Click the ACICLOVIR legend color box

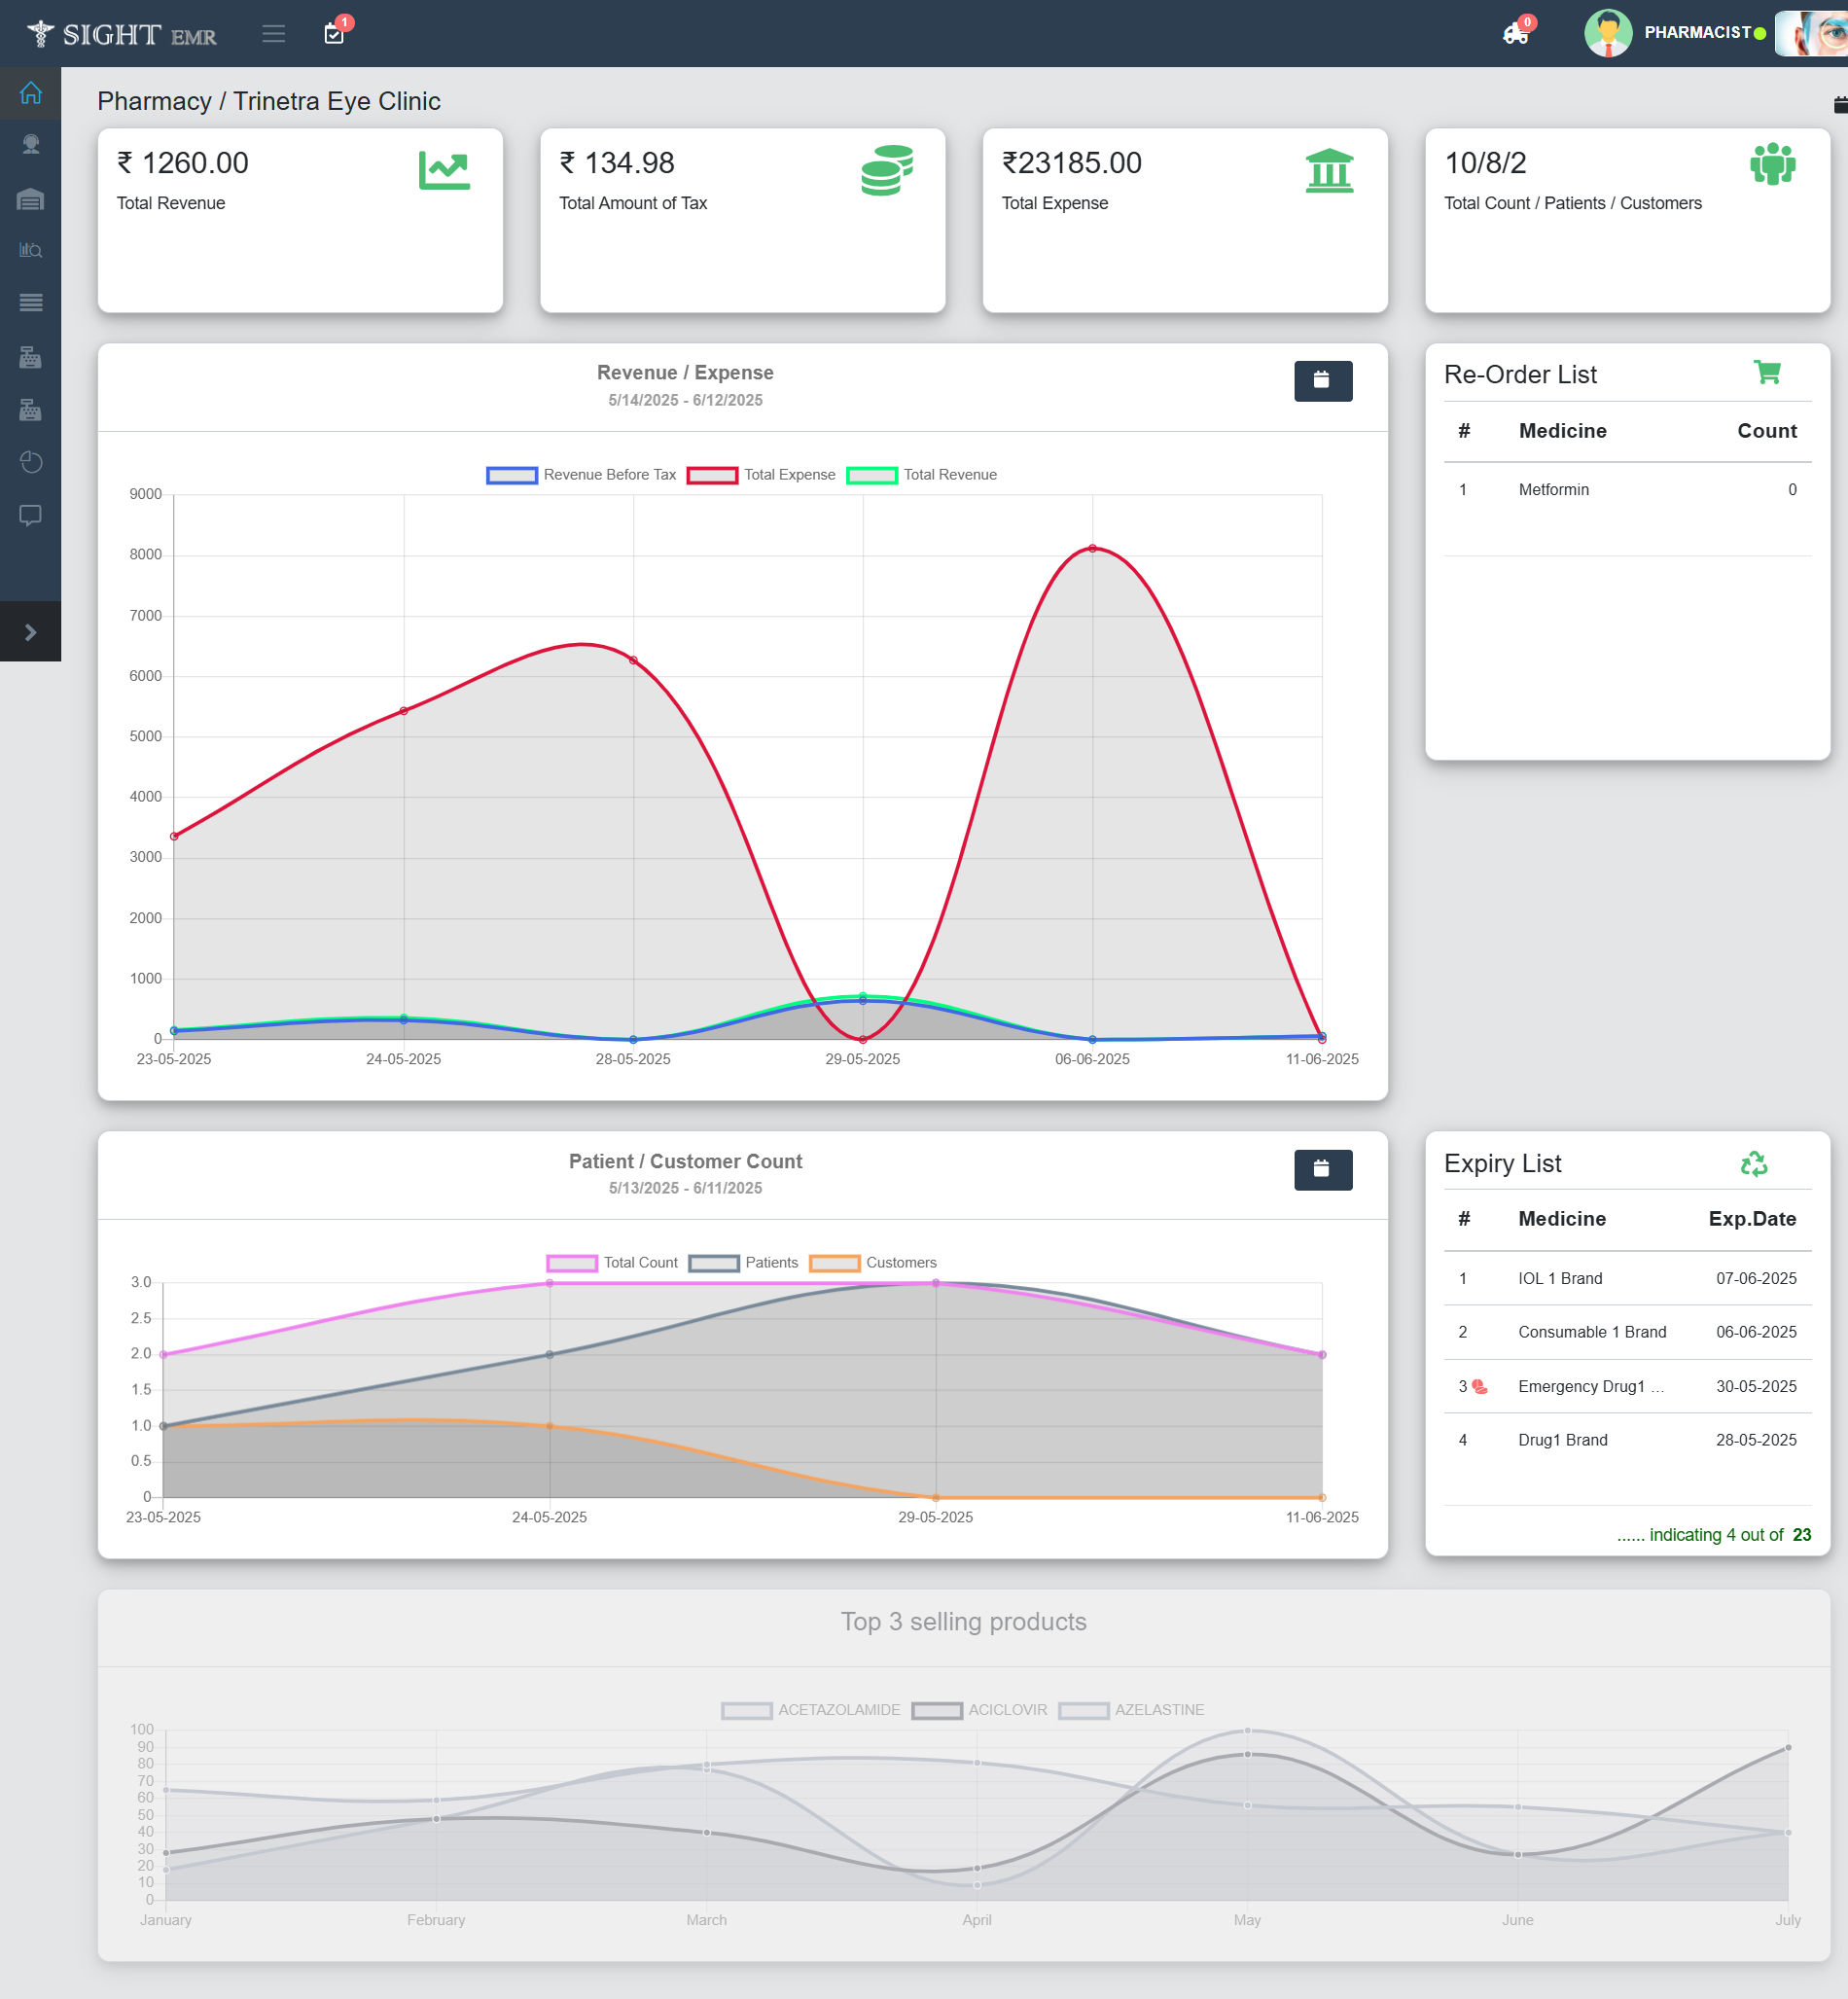click(936, 1710)
